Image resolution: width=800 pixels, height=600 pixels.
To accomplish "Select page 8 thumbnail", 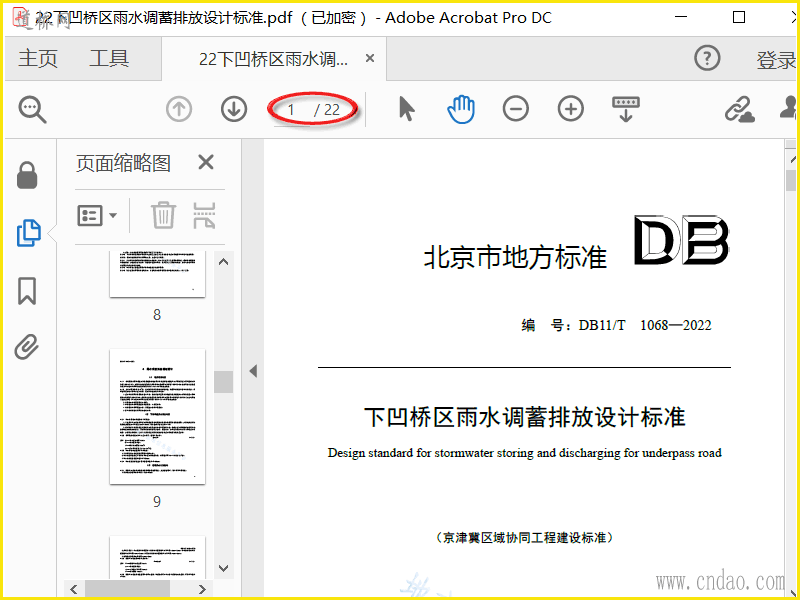I will coord(157,274).
